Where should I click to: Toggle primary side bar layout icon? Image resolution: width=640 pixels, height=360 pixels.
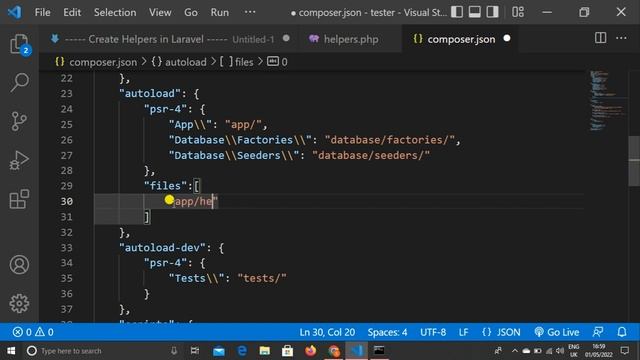(x=457, y=12)
